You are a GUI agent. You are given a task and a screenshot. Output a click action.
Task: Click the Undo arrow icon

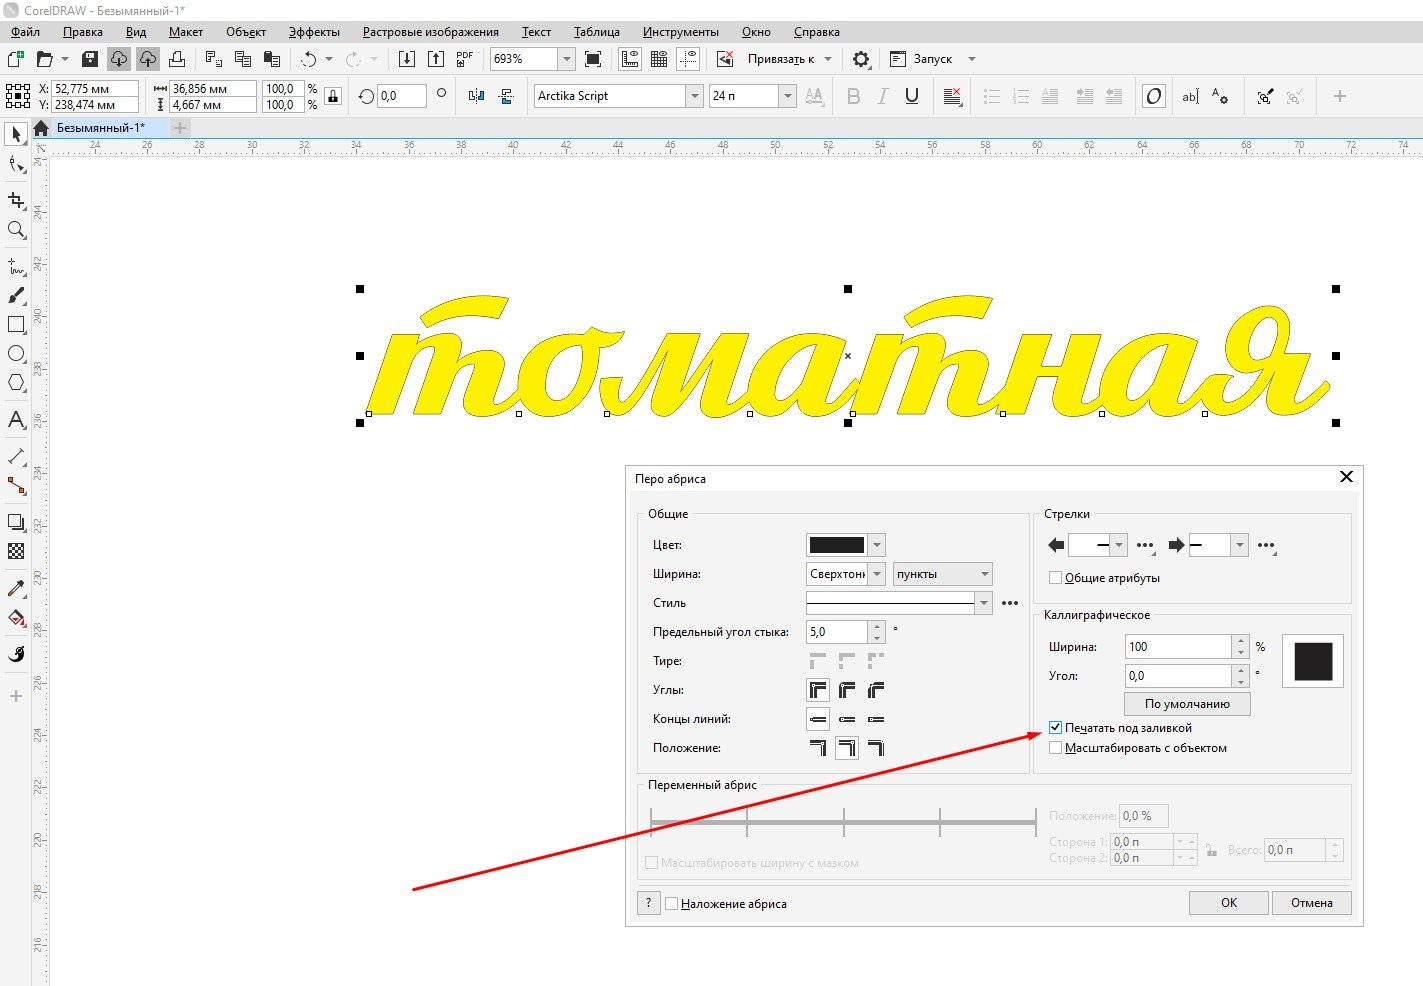pos(309,59)
